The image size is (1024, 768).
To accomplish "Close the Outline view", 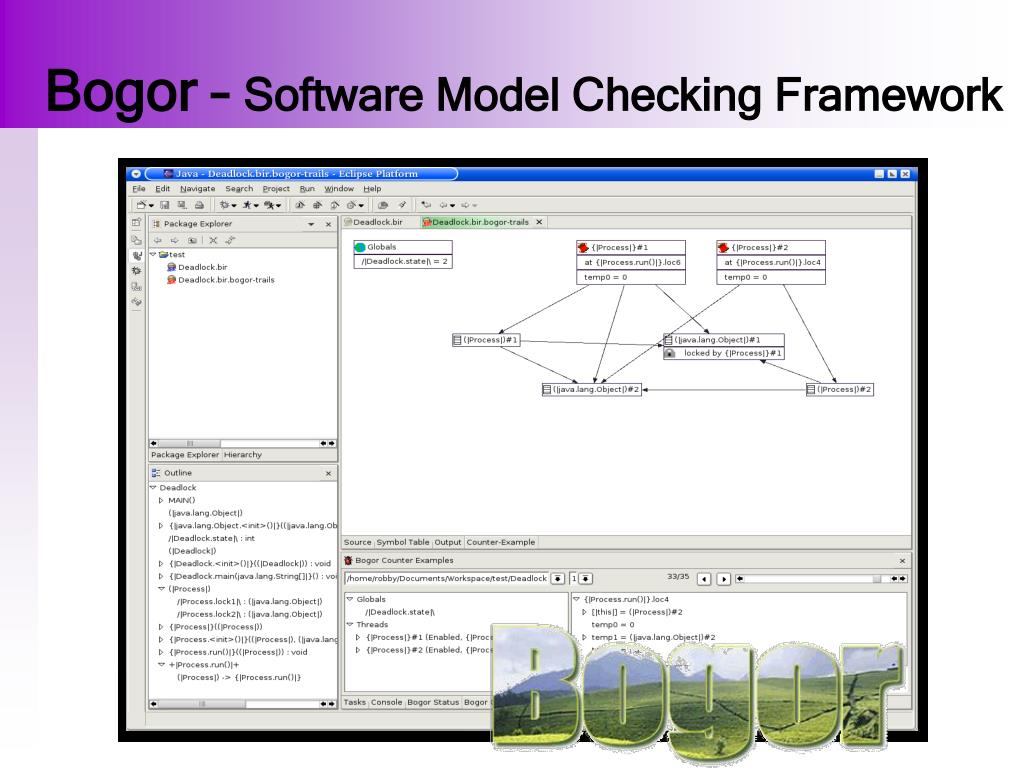I will coord(328,473).
